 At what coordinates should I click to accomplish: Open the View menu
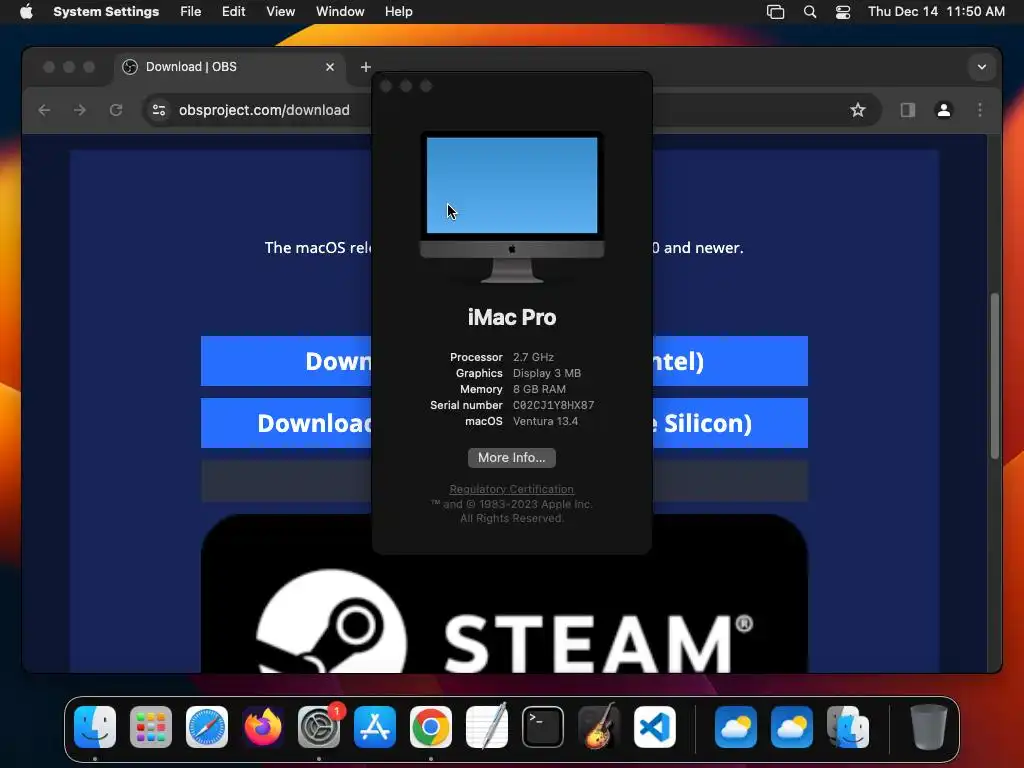pos(280,12)
